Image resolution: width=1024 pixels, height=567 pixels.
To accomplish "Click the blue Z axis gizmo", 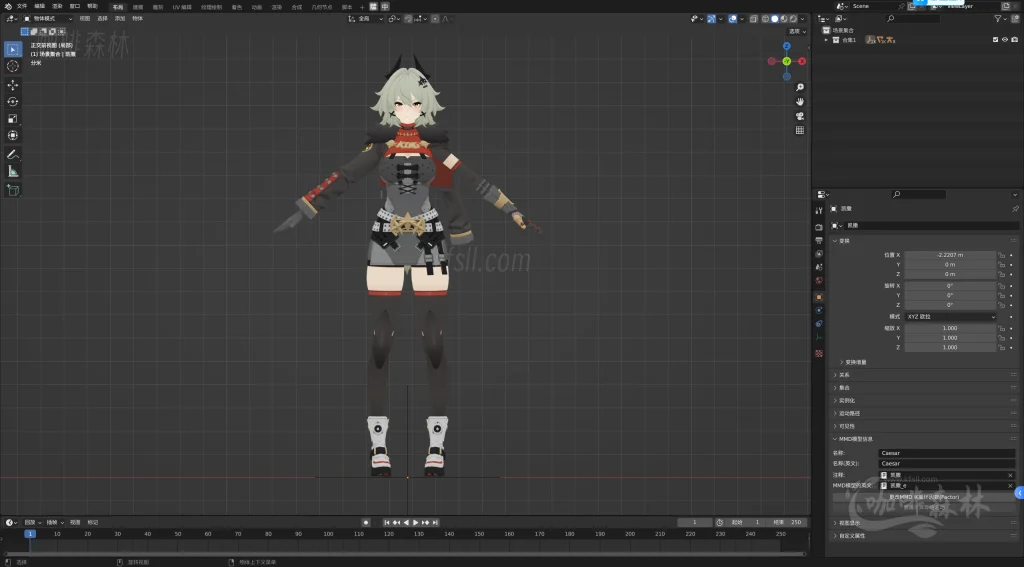I will [x=787, y=46].
